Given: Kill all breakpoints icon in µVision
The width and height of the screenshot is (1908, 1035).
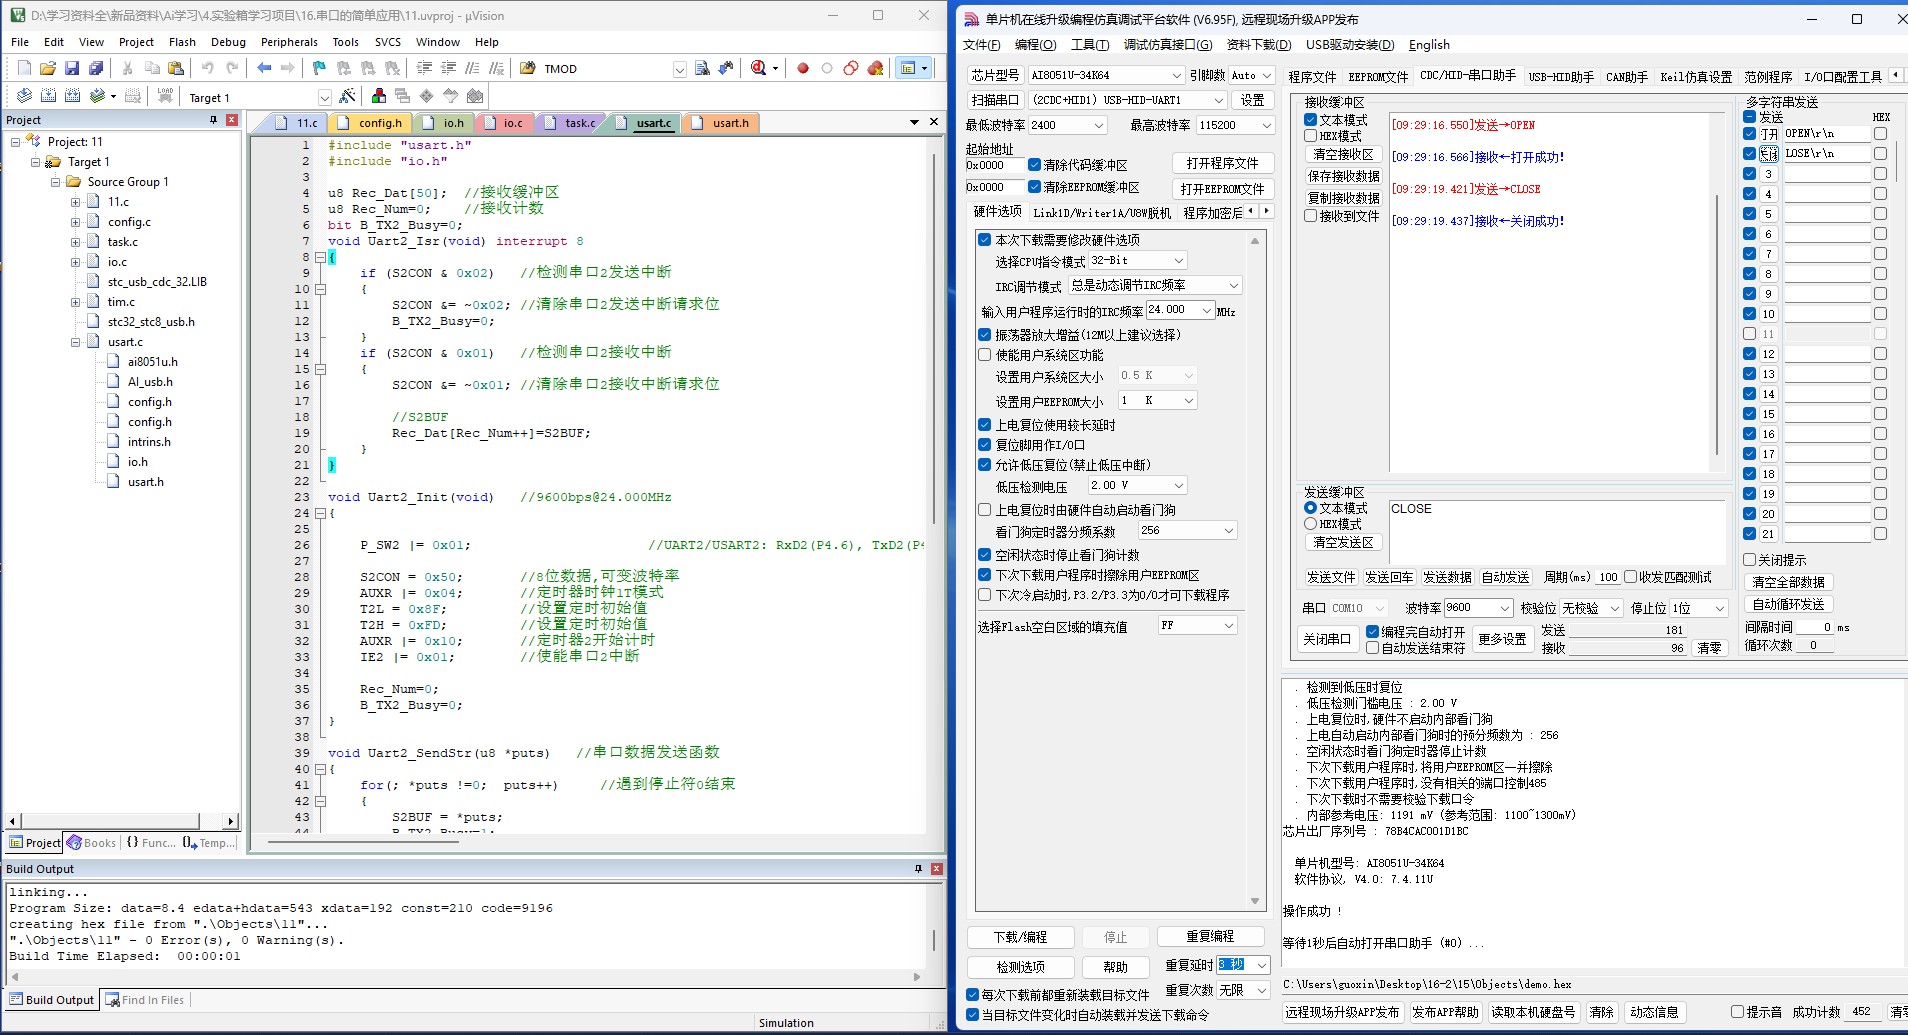Looking at the screenshot, I should point(875,68).
